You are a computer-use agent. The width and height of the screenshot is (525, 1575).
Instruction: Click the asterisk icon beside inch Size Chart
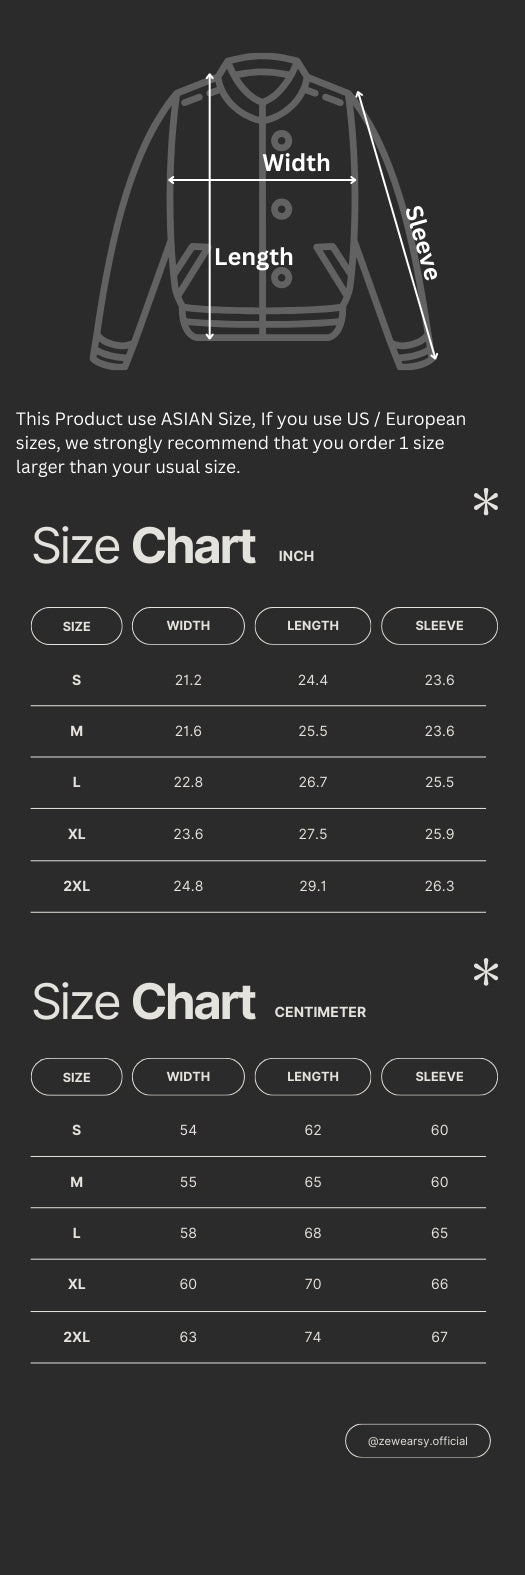coord(486,503)
